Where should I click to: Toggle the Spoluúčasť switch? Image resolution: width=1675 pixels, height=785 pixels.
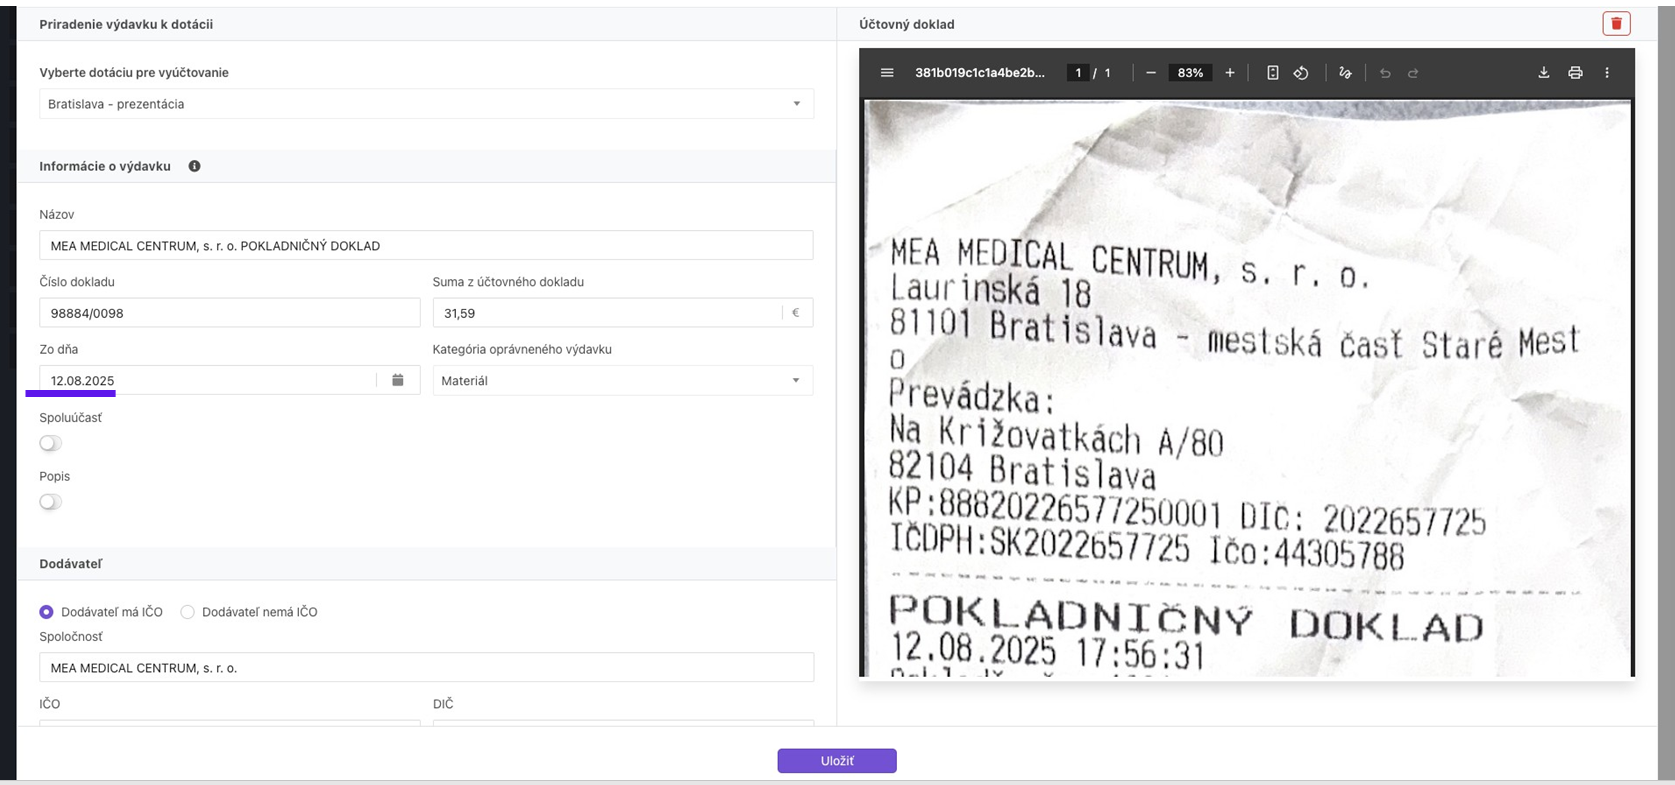tap(51, 443)
